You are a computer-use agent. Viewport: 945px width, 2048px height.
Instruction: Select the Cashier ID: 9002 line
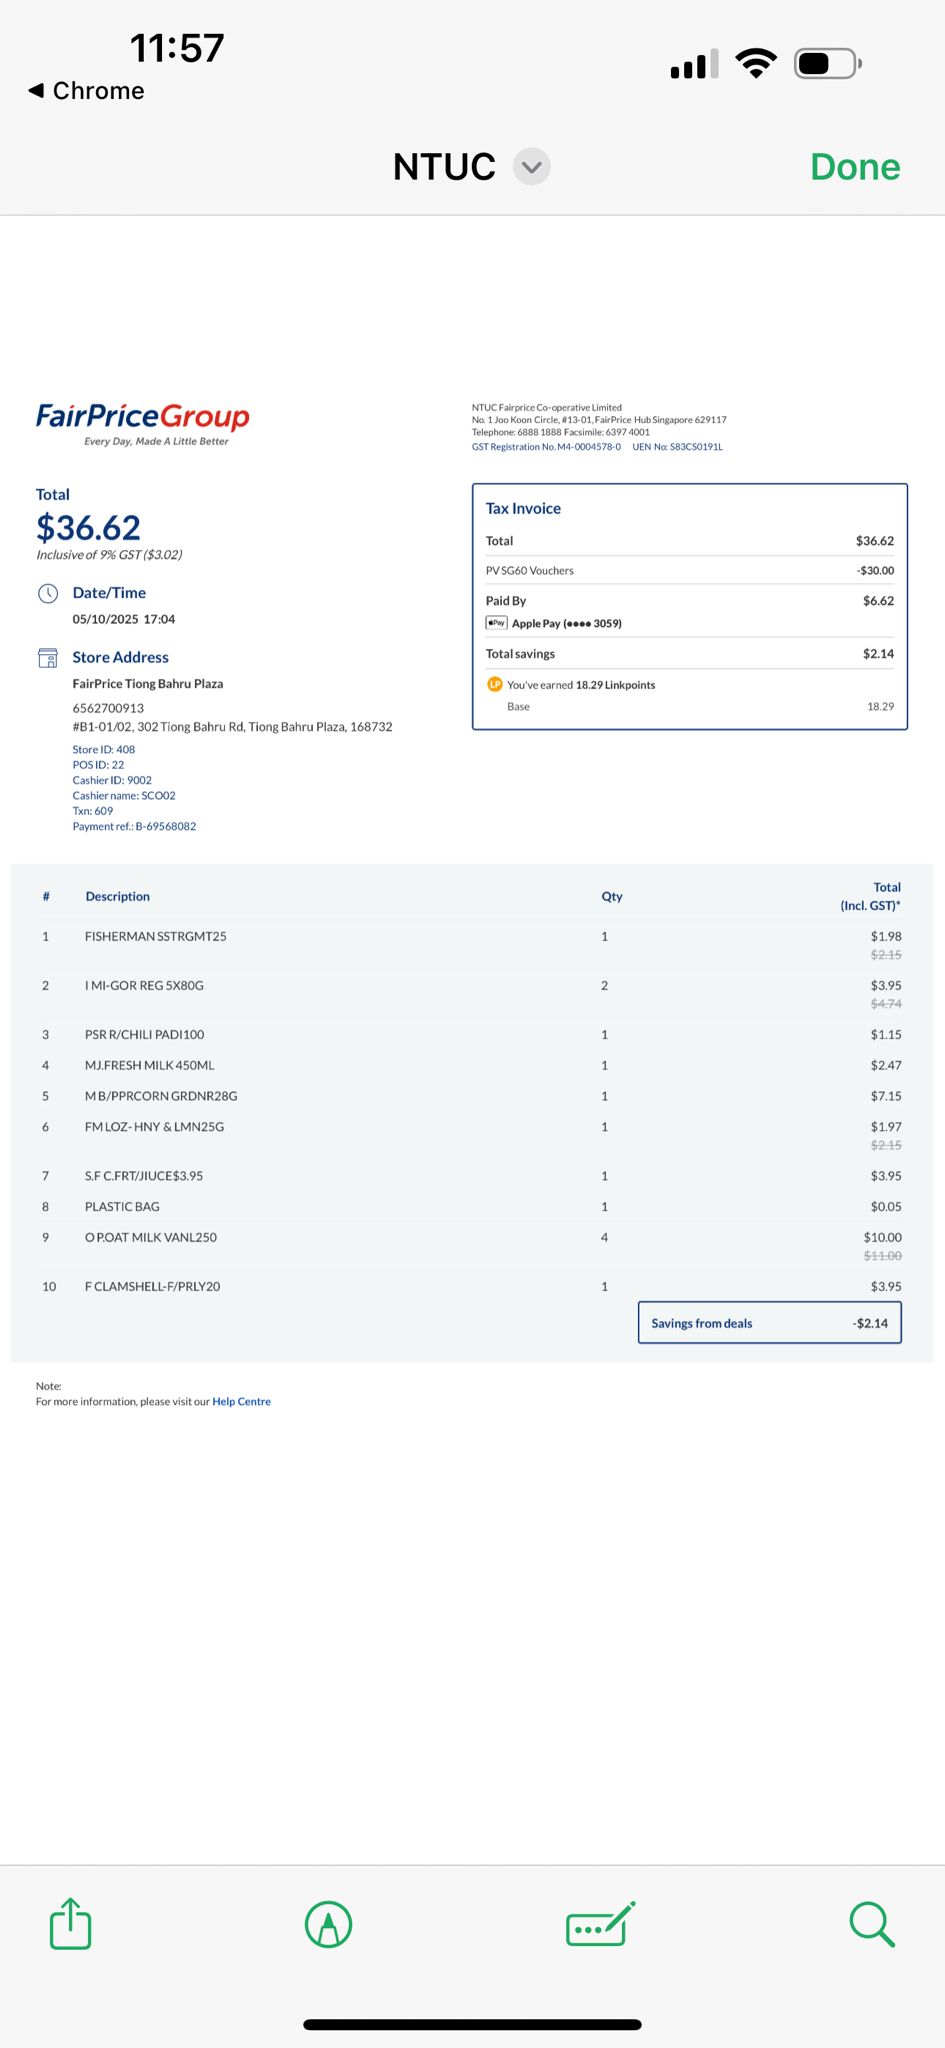click(x=112, y=781)
